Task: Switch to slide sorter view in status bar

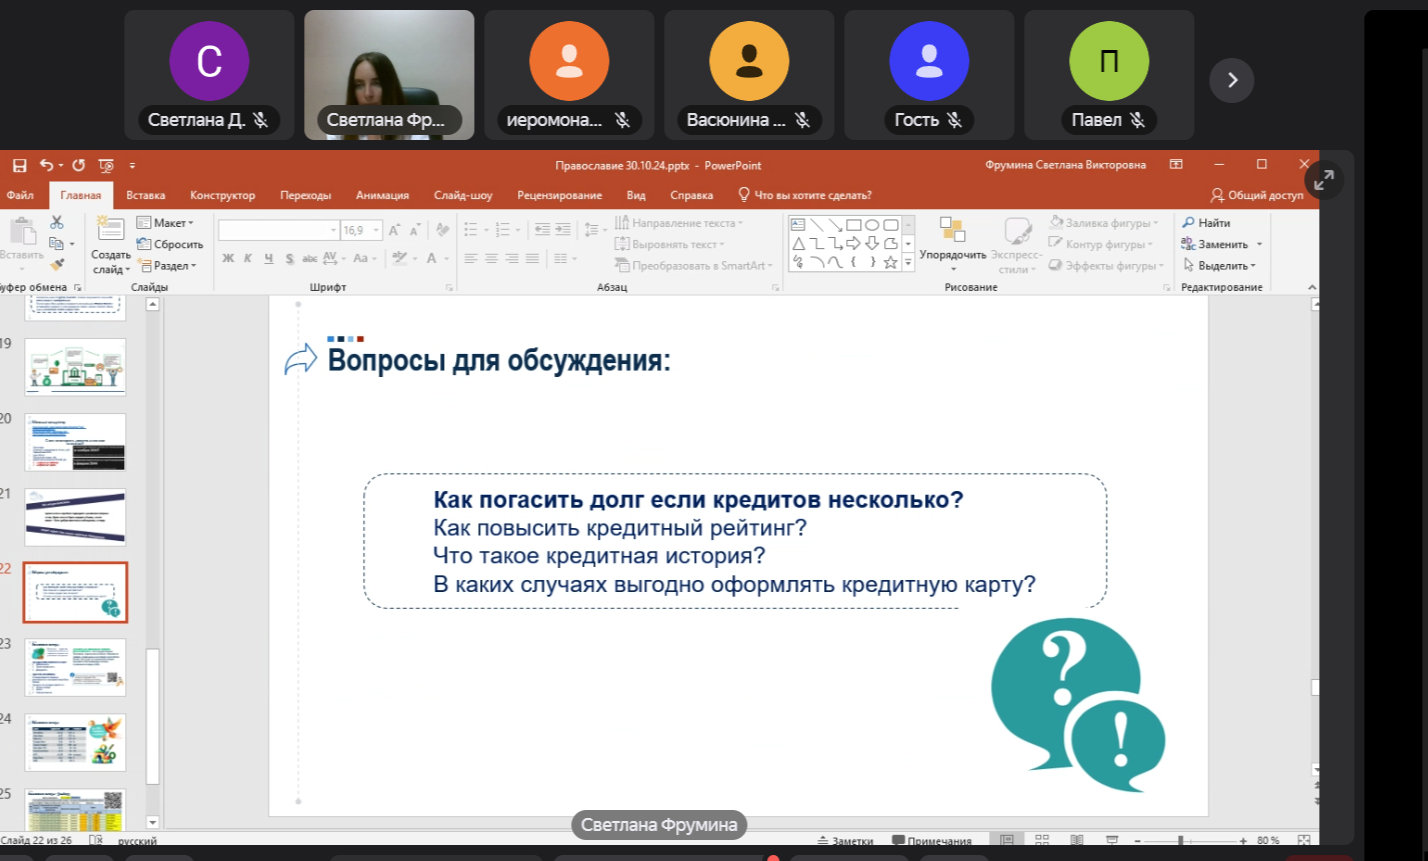Action: 1041,841
